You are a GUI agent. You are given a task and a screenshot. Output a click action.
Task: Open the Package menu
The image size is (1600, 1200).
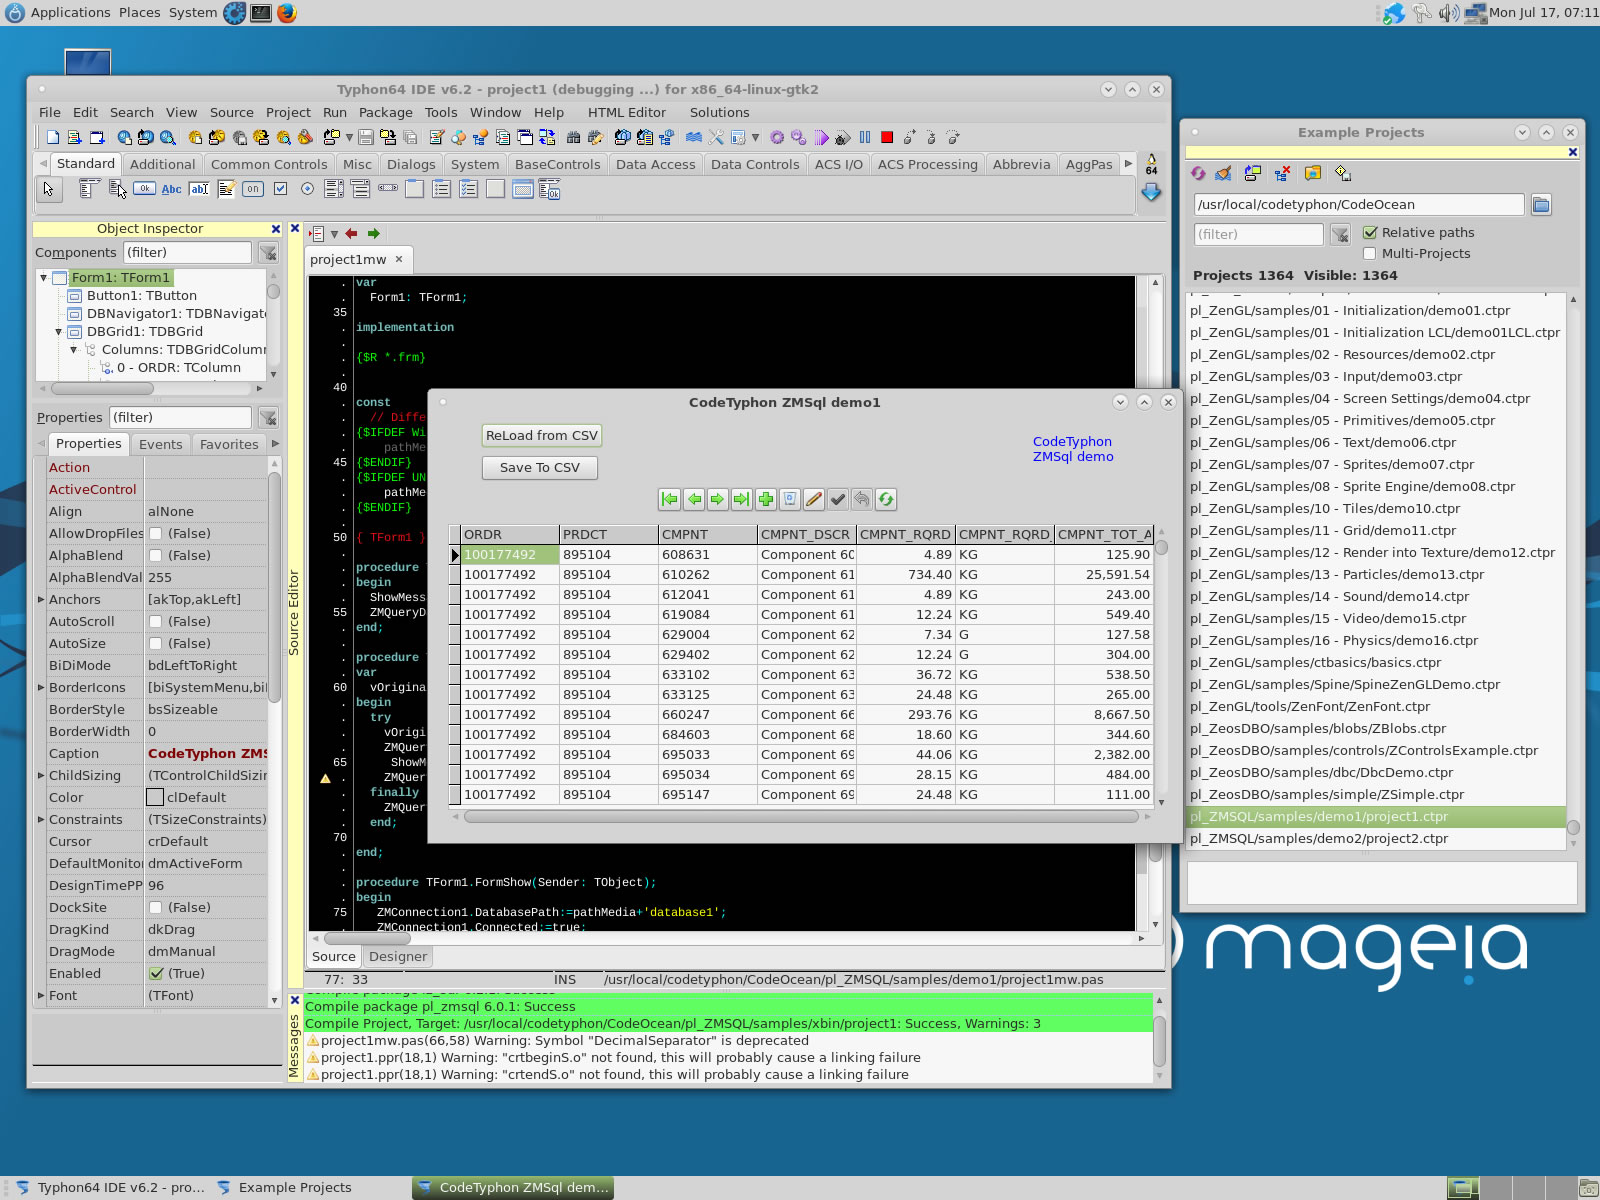(x=386, y=112)
